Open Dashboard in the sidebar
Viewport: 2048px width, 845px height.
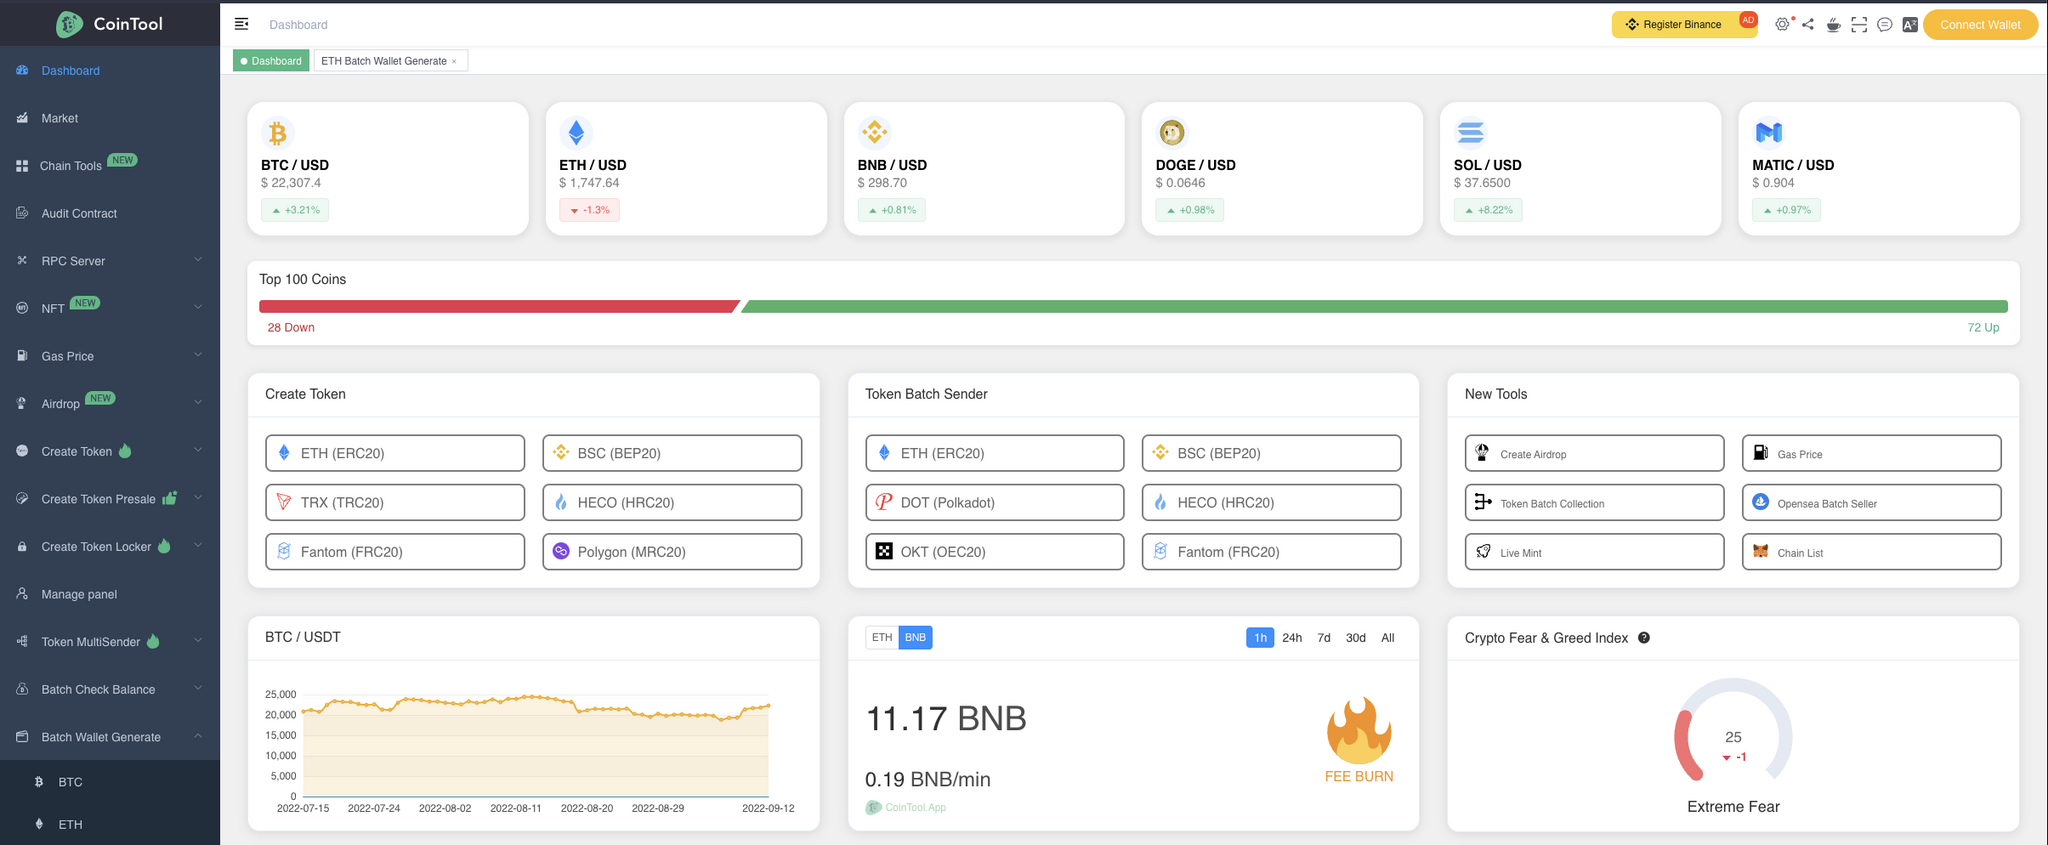tap(110, 71)
